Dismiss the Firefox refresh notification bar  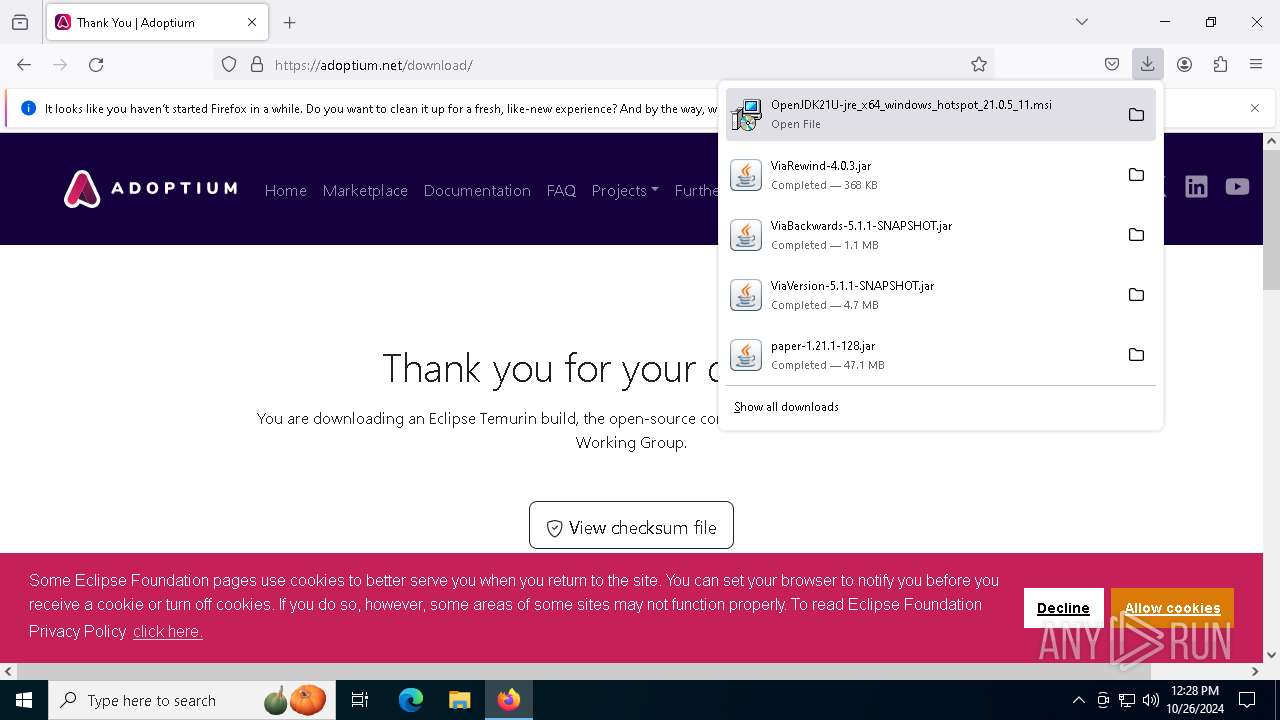point(1255,108)
